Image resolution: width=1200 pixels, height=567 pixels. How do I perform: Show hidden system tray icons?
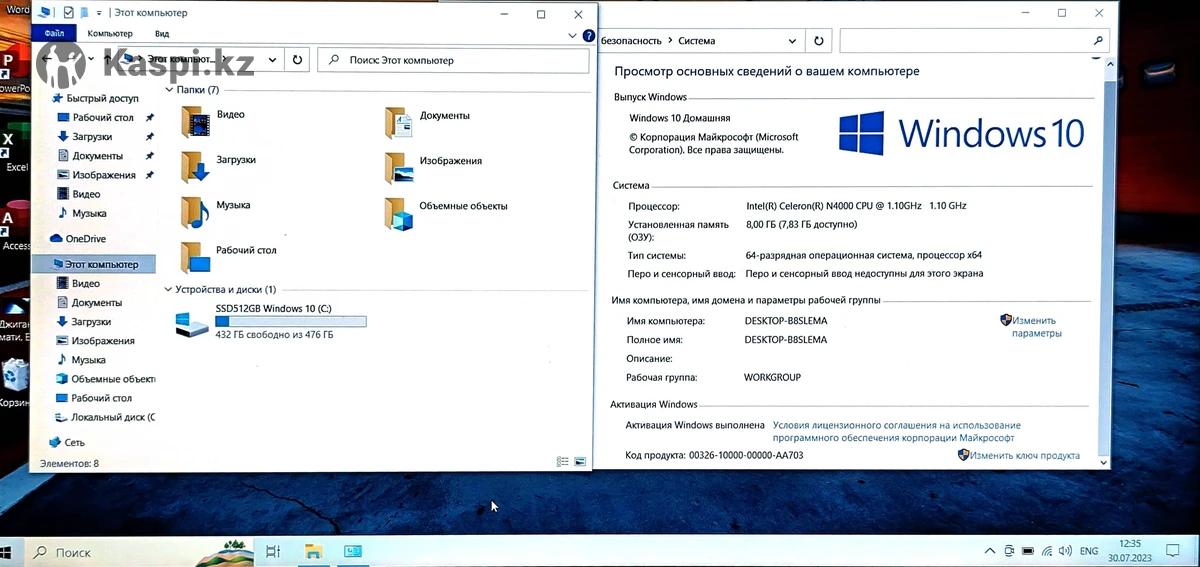click(989, 551)
